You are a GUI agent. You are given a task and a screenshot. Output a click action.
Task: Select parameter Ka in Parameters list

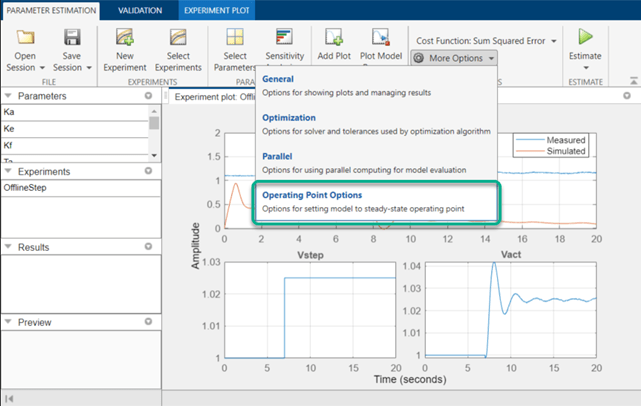[75, 112]
